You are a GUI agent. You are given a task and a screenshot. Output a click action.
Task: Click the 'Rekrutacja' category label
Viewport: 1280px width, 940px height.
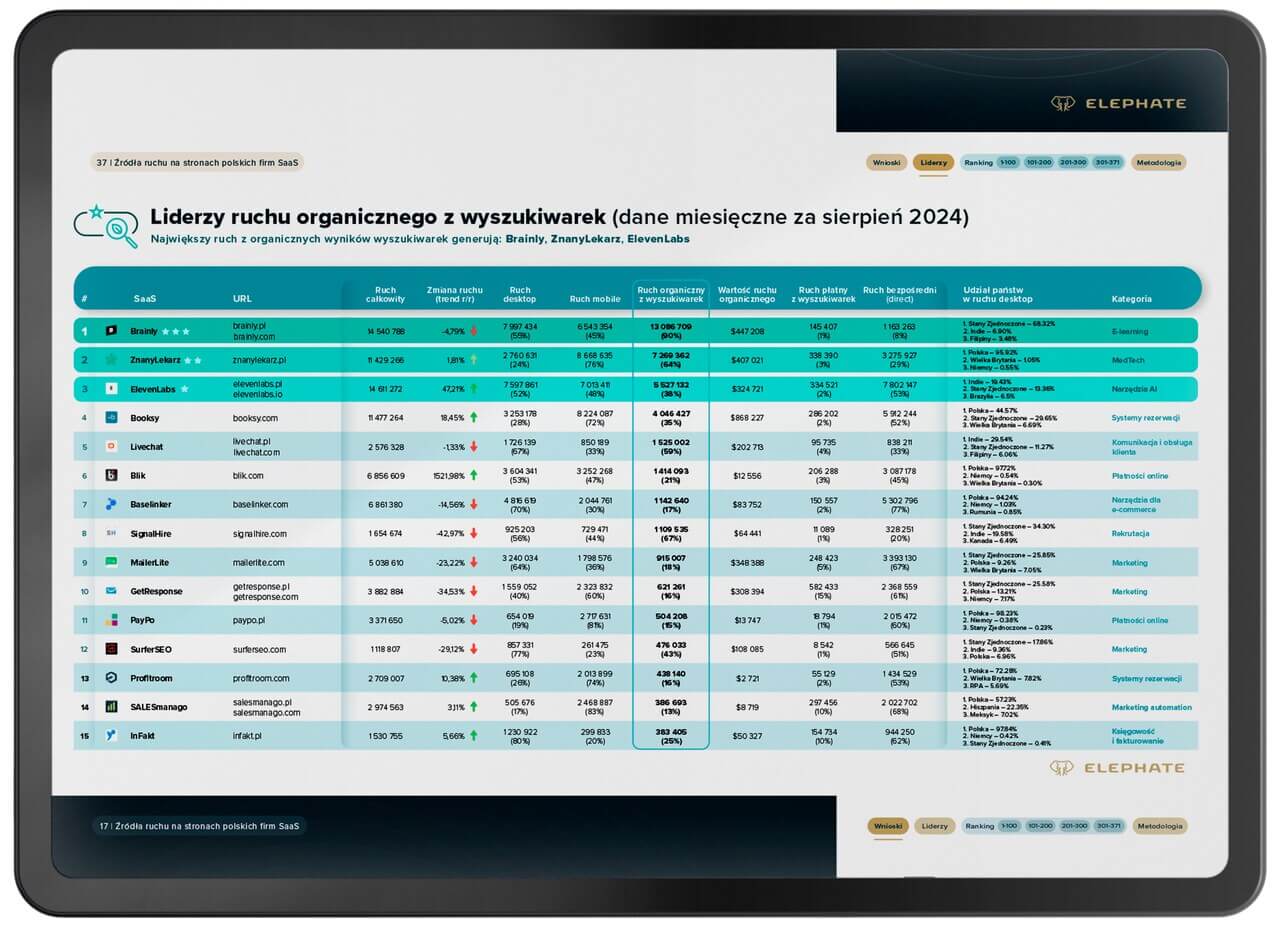click(x=1131, y=534)
